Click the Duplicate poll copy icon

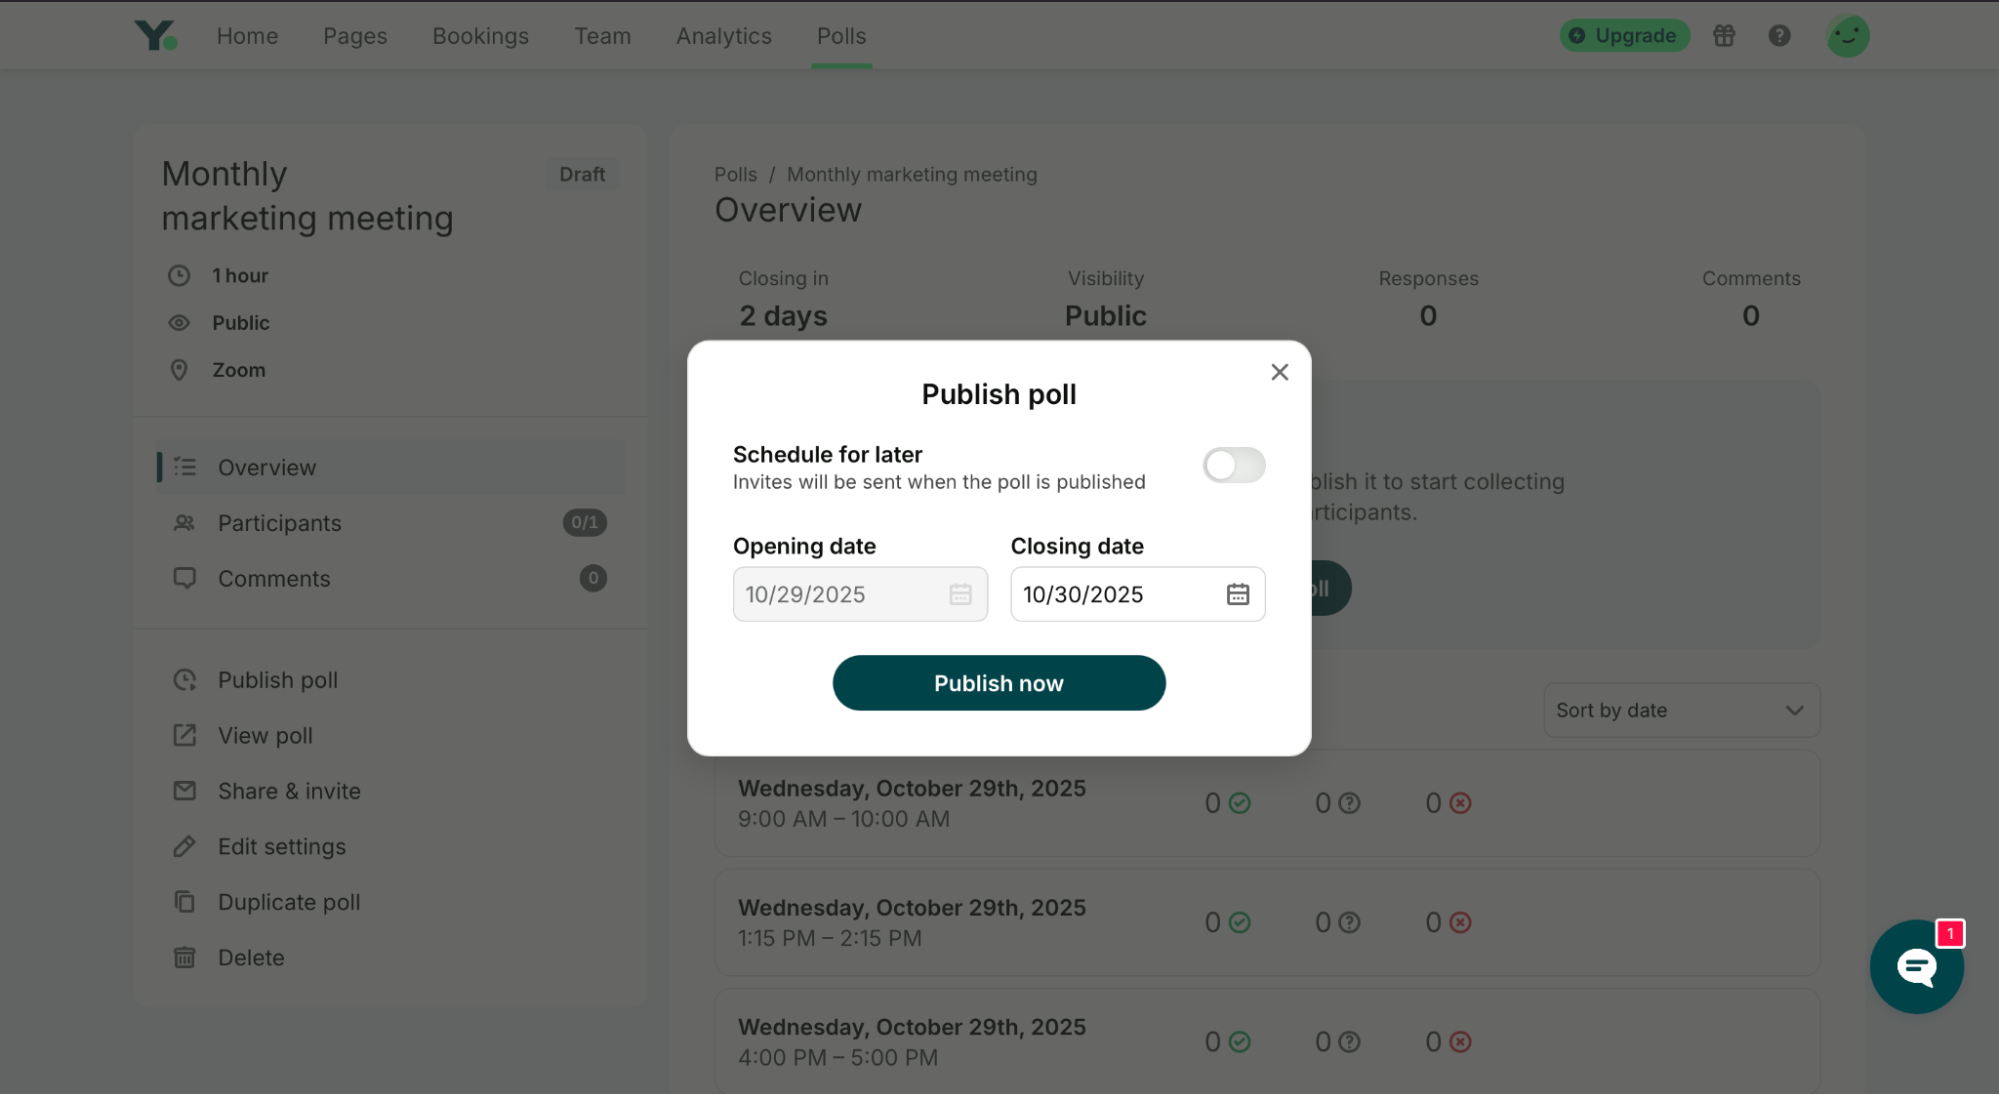pos(185,901)
